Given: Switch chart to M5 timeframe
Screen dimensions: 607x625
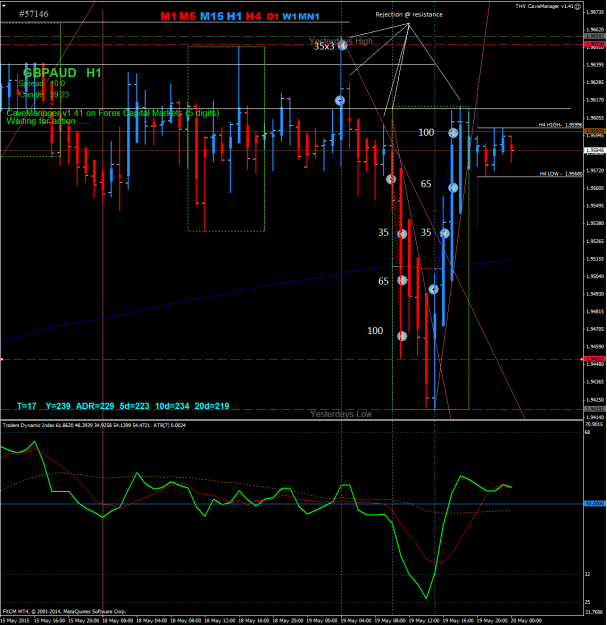Looking at the screenshot, I should (x=187, y=16).
